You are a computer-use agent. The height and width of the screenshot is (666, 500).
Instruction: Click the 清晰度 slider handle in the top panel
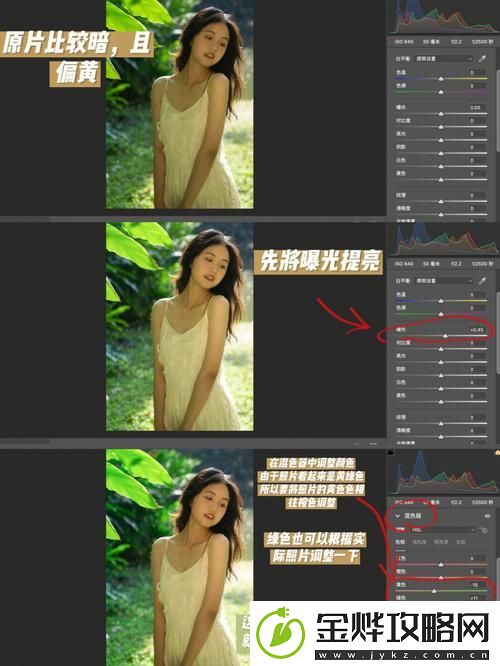click(441, 214)
